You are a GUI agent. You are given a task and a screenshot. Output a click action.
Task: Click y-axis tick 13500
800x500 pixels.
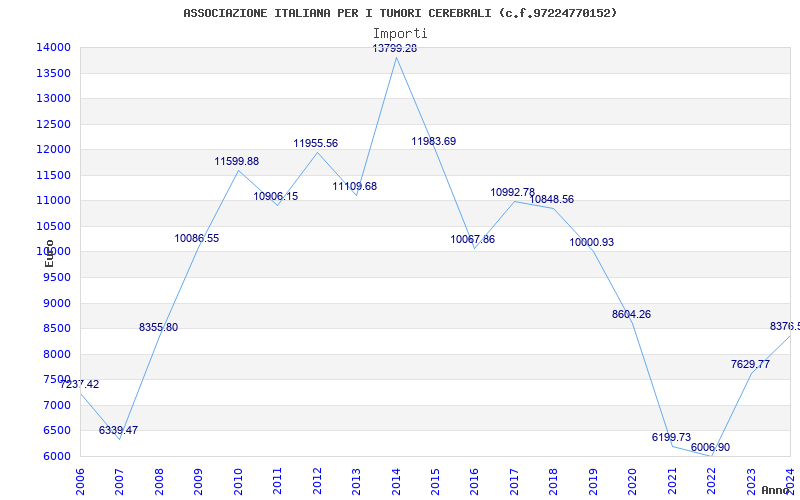(x=53, y=73)
